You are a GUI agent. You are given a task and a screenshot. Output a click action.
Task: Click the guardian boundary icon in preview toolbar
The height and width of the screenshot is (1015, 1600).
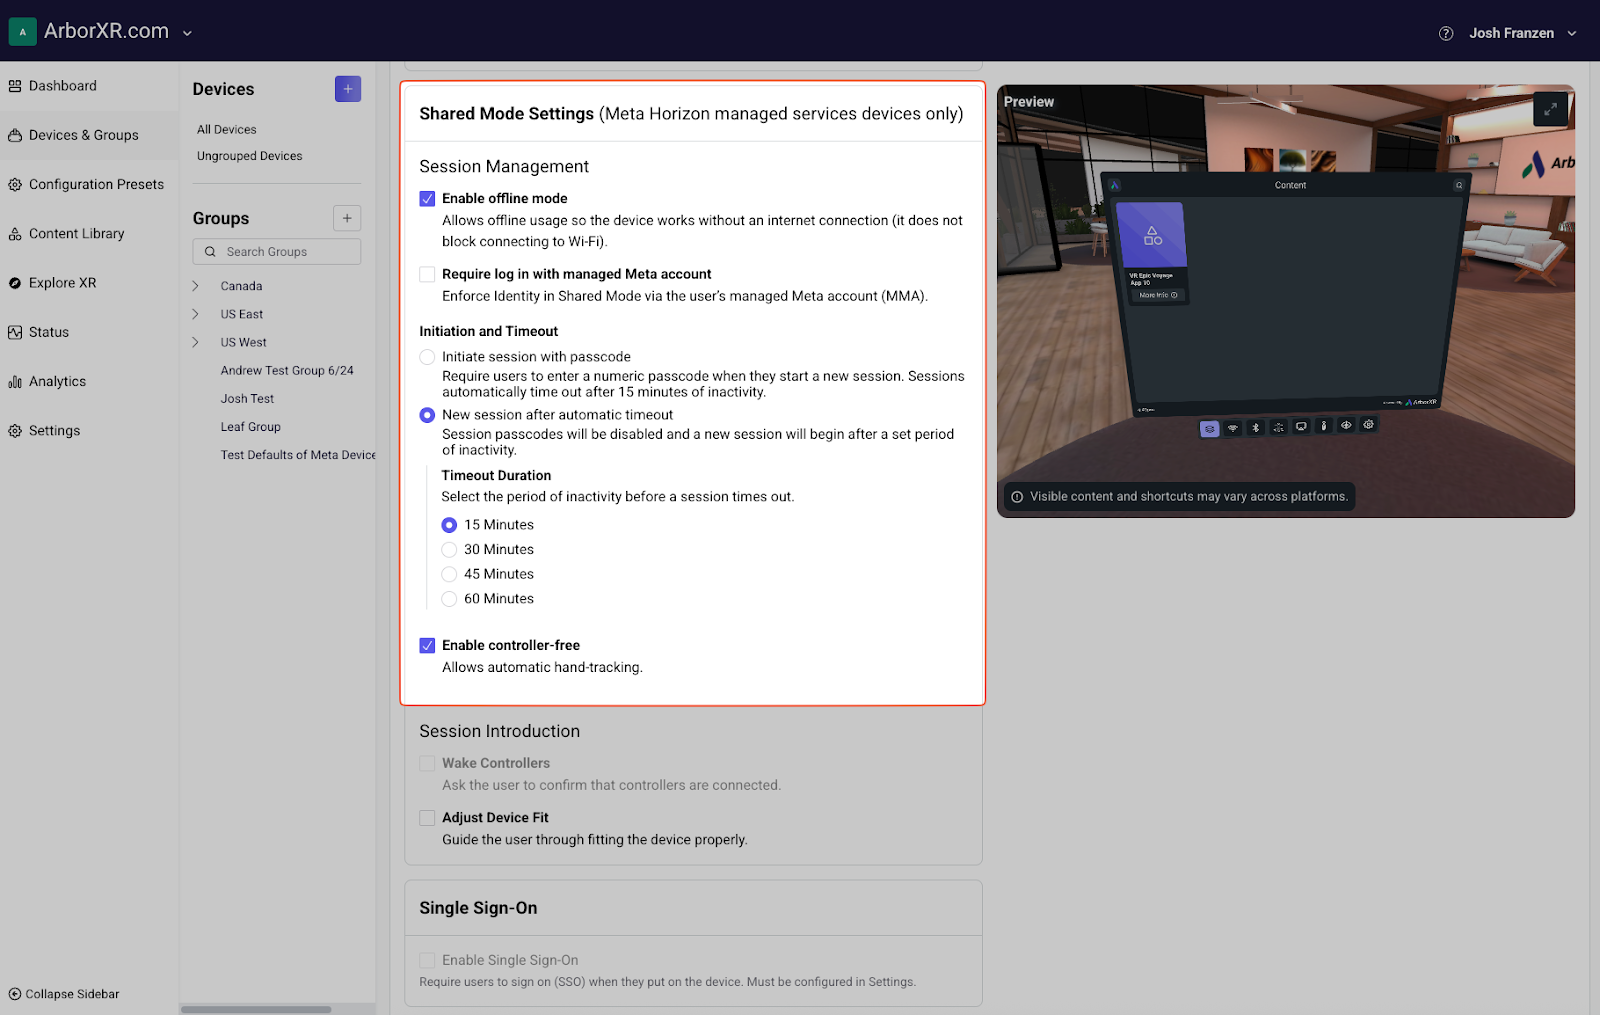(1278, 427)
